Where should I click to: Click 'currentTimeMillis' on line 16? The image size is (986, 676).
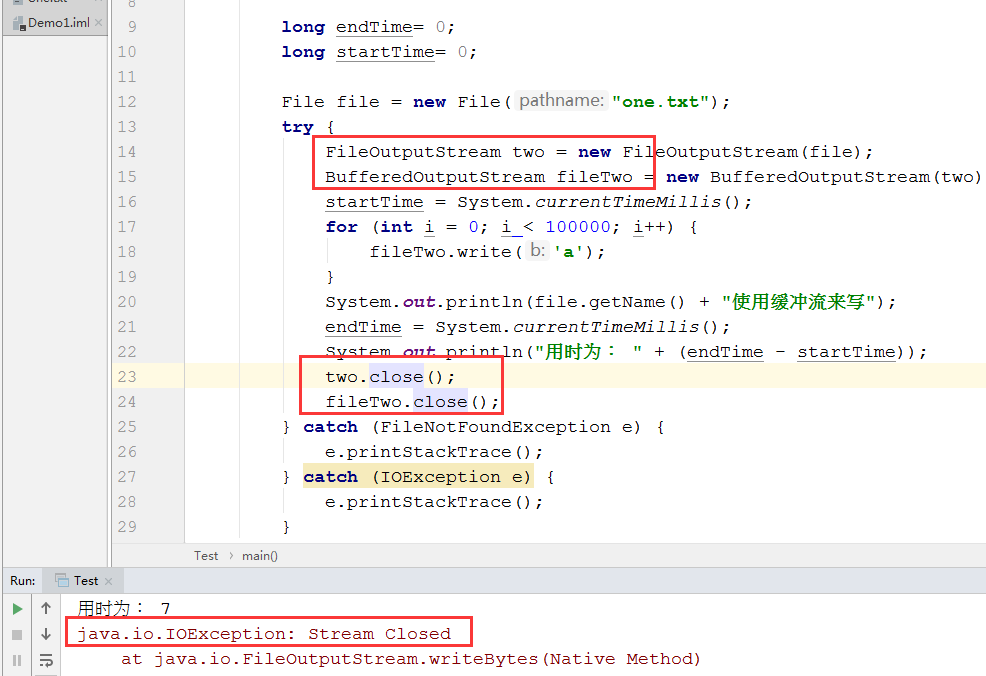628,202
